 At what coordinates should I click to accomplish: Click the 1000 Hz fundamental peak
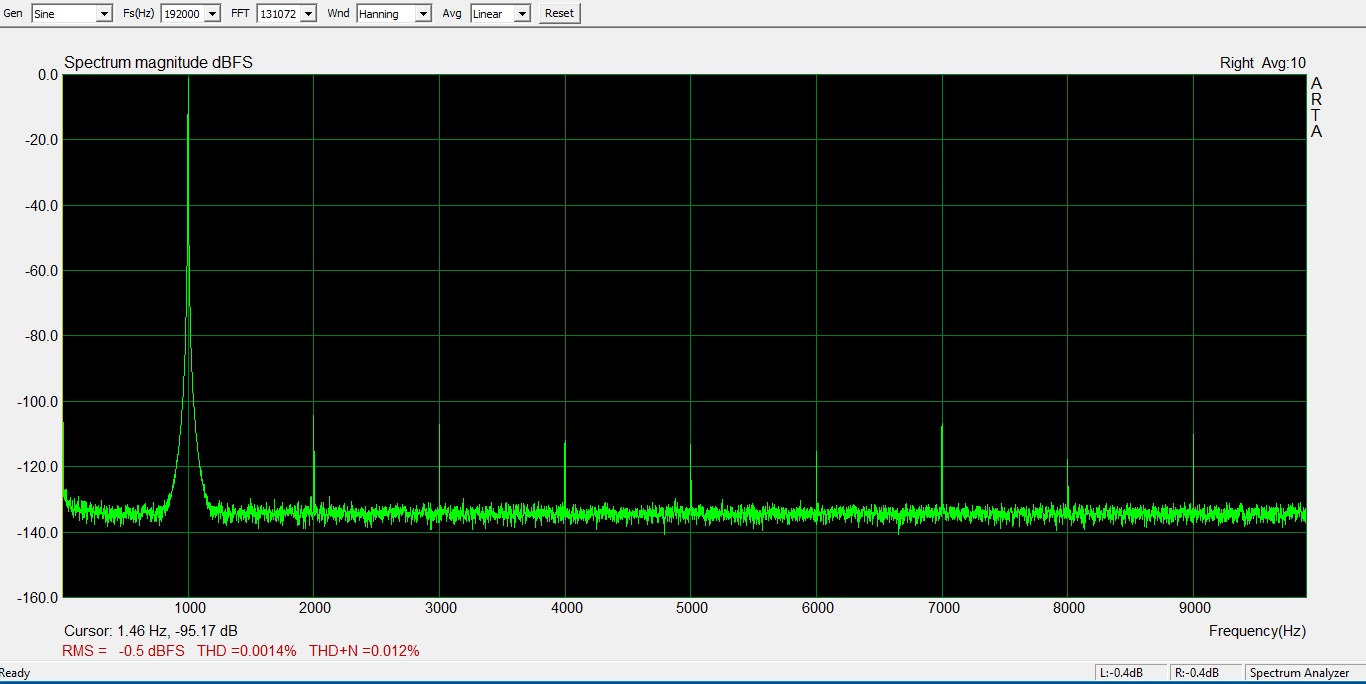tap(188, 295)
